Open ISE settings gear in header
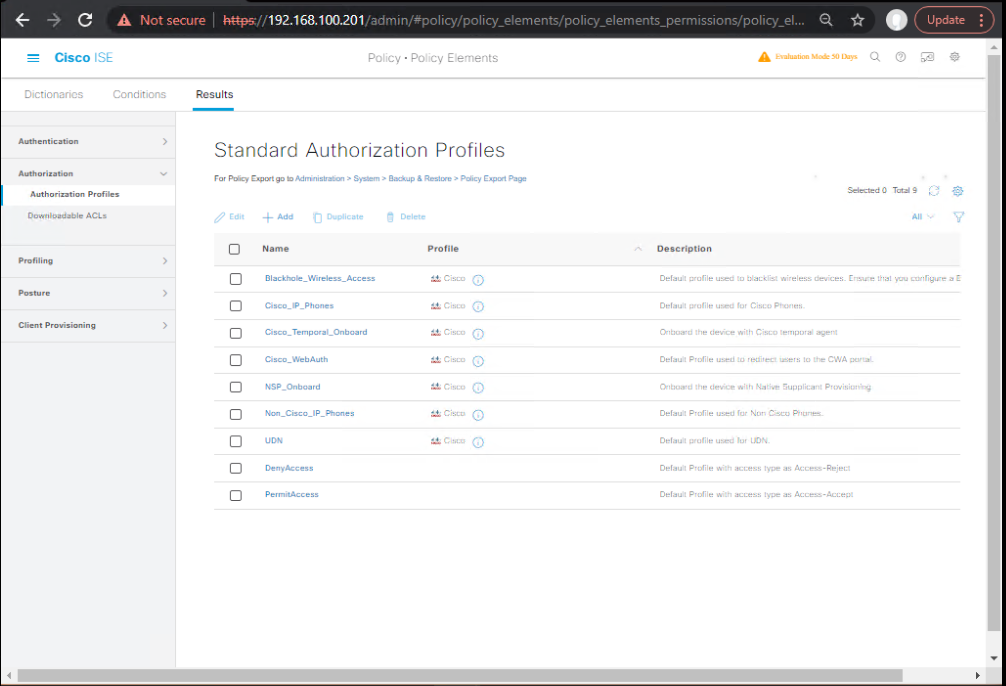This screenshot has height=686, width=1006. click(x=955, y=57)
